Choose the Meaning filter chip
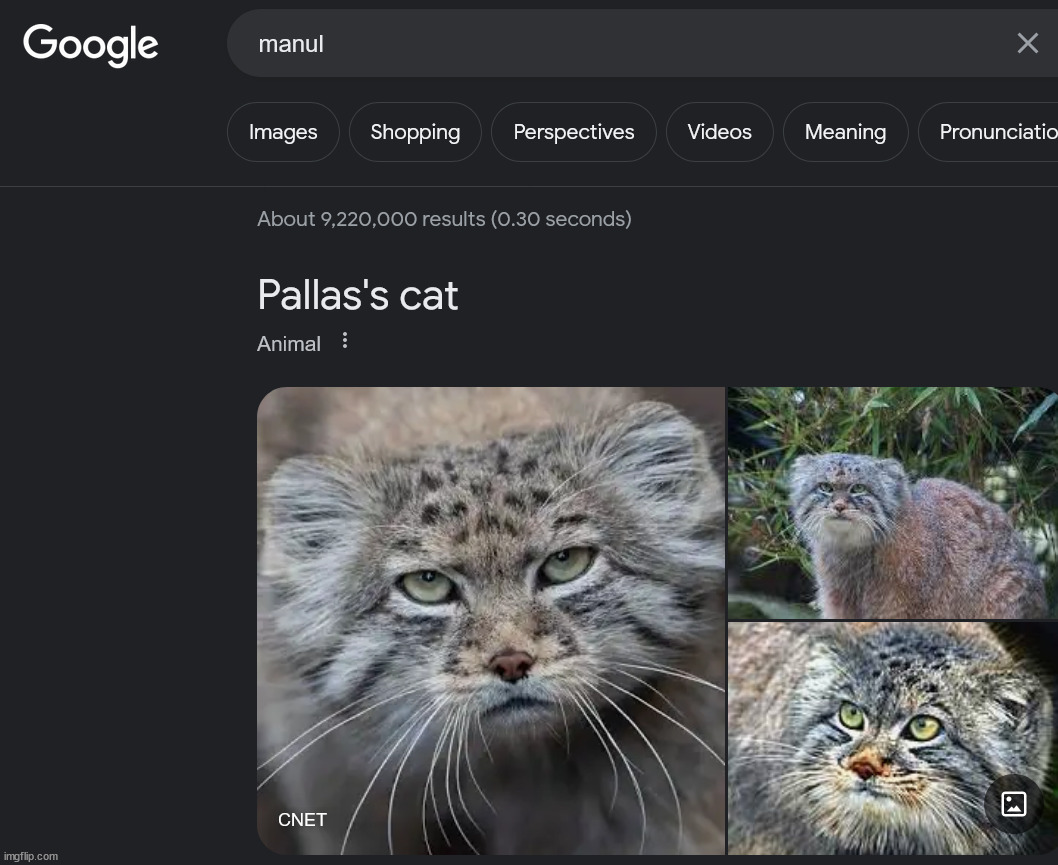The height and width of the screenshot is (865, 1058). 845,132
